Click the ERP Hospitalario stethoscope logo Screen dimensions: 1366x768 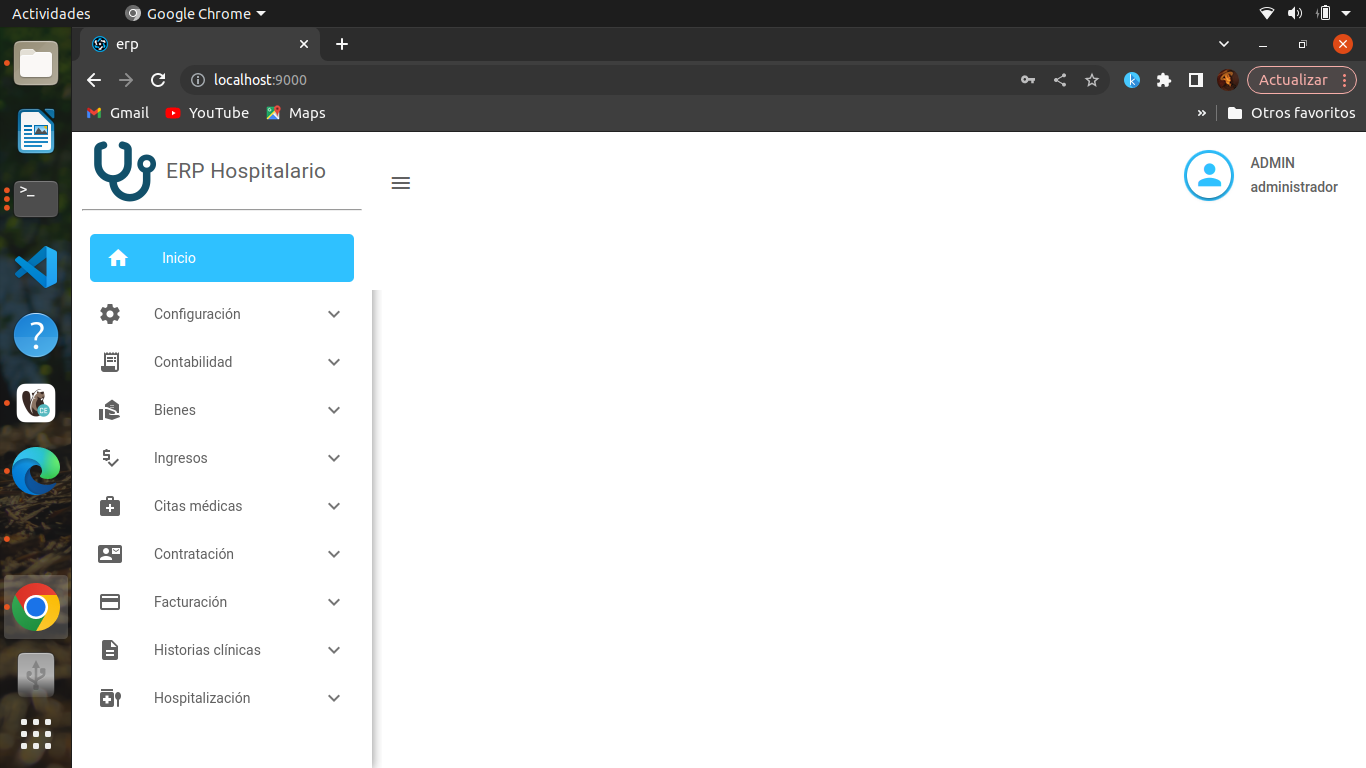125,171
